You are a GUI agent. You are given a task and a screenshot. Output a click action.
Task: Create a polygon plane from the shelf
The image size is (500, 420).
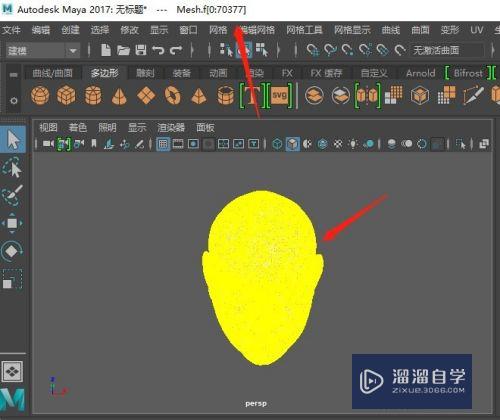tap(146, 96)
